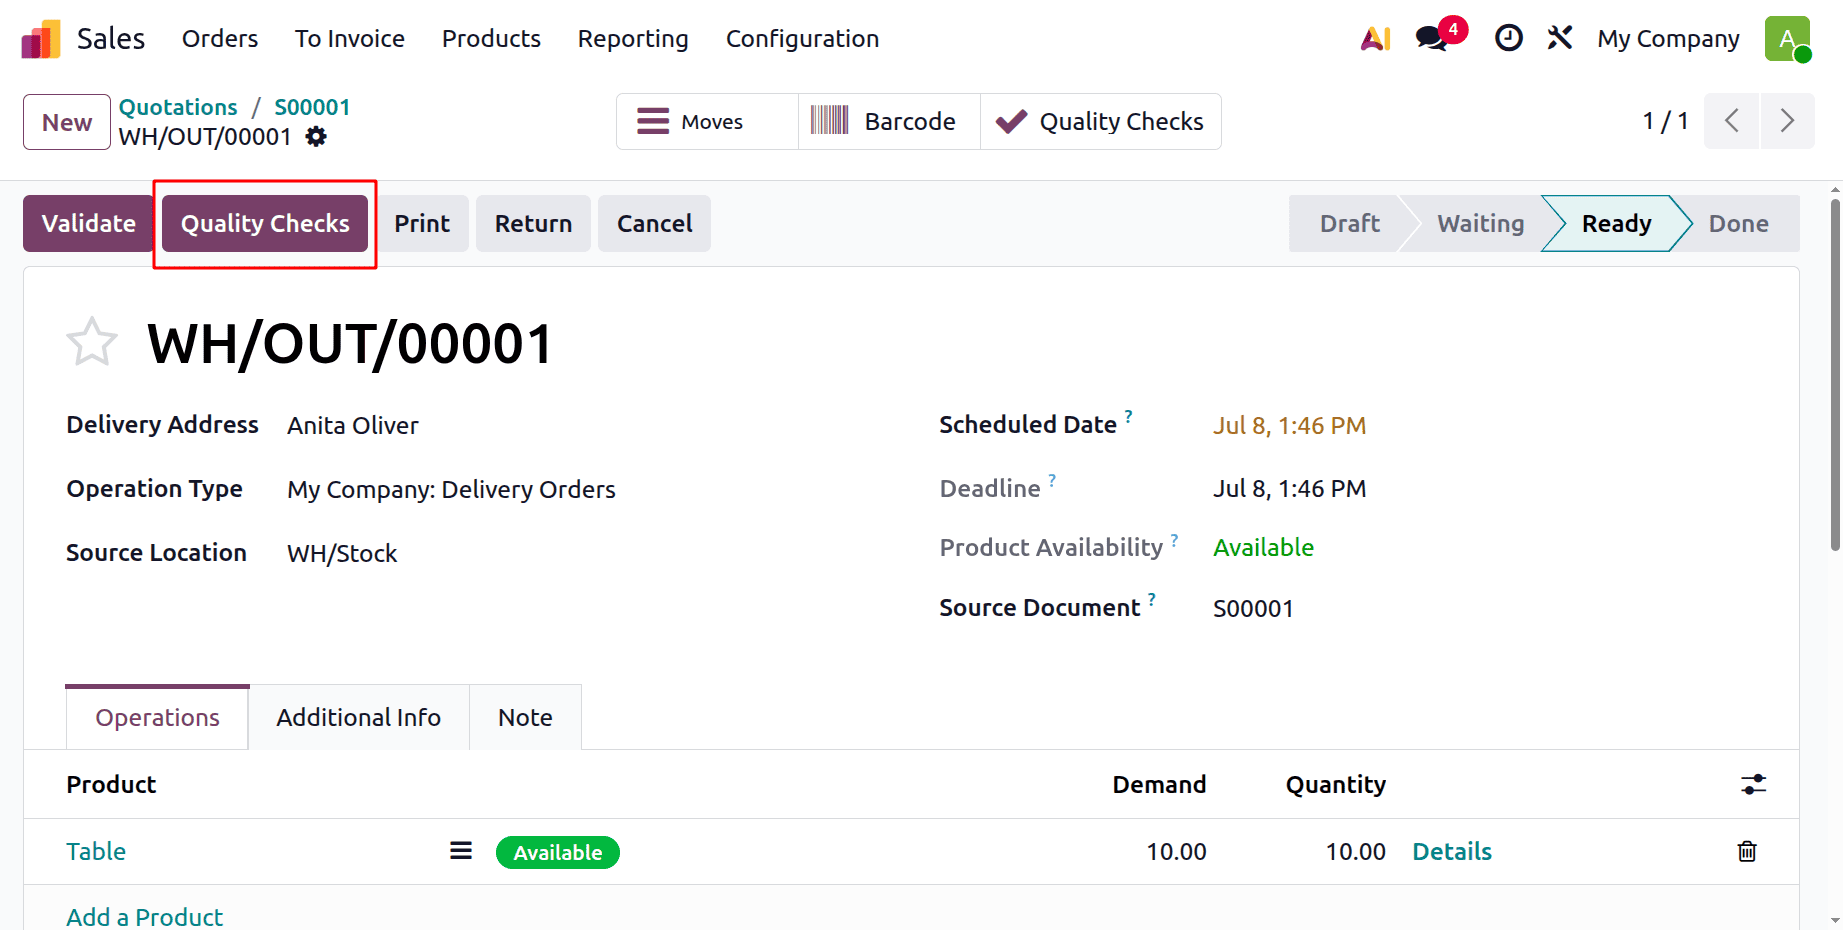Viewport: 1843px width, 930px height.
Task: Click the Cancel button
Action: click(654, 223)
